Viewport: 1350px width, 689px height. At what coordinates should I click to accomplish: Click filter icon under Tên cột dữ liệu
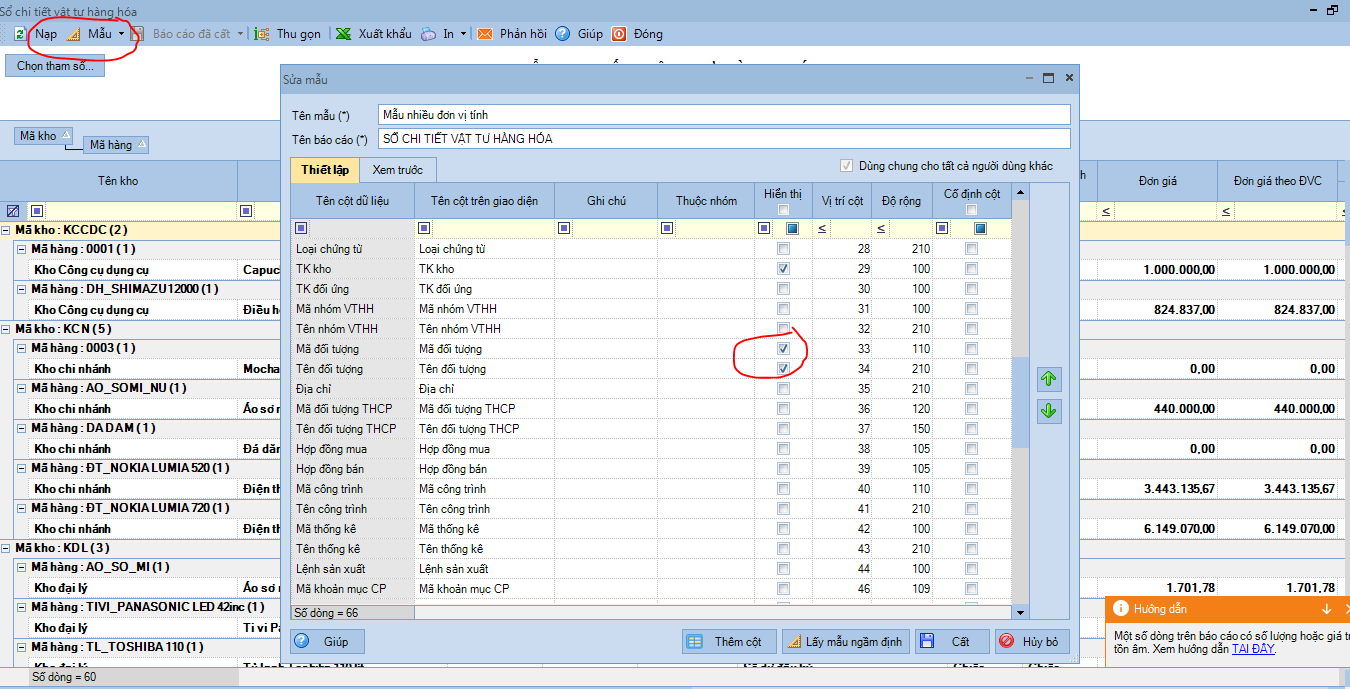click(300, 229)
